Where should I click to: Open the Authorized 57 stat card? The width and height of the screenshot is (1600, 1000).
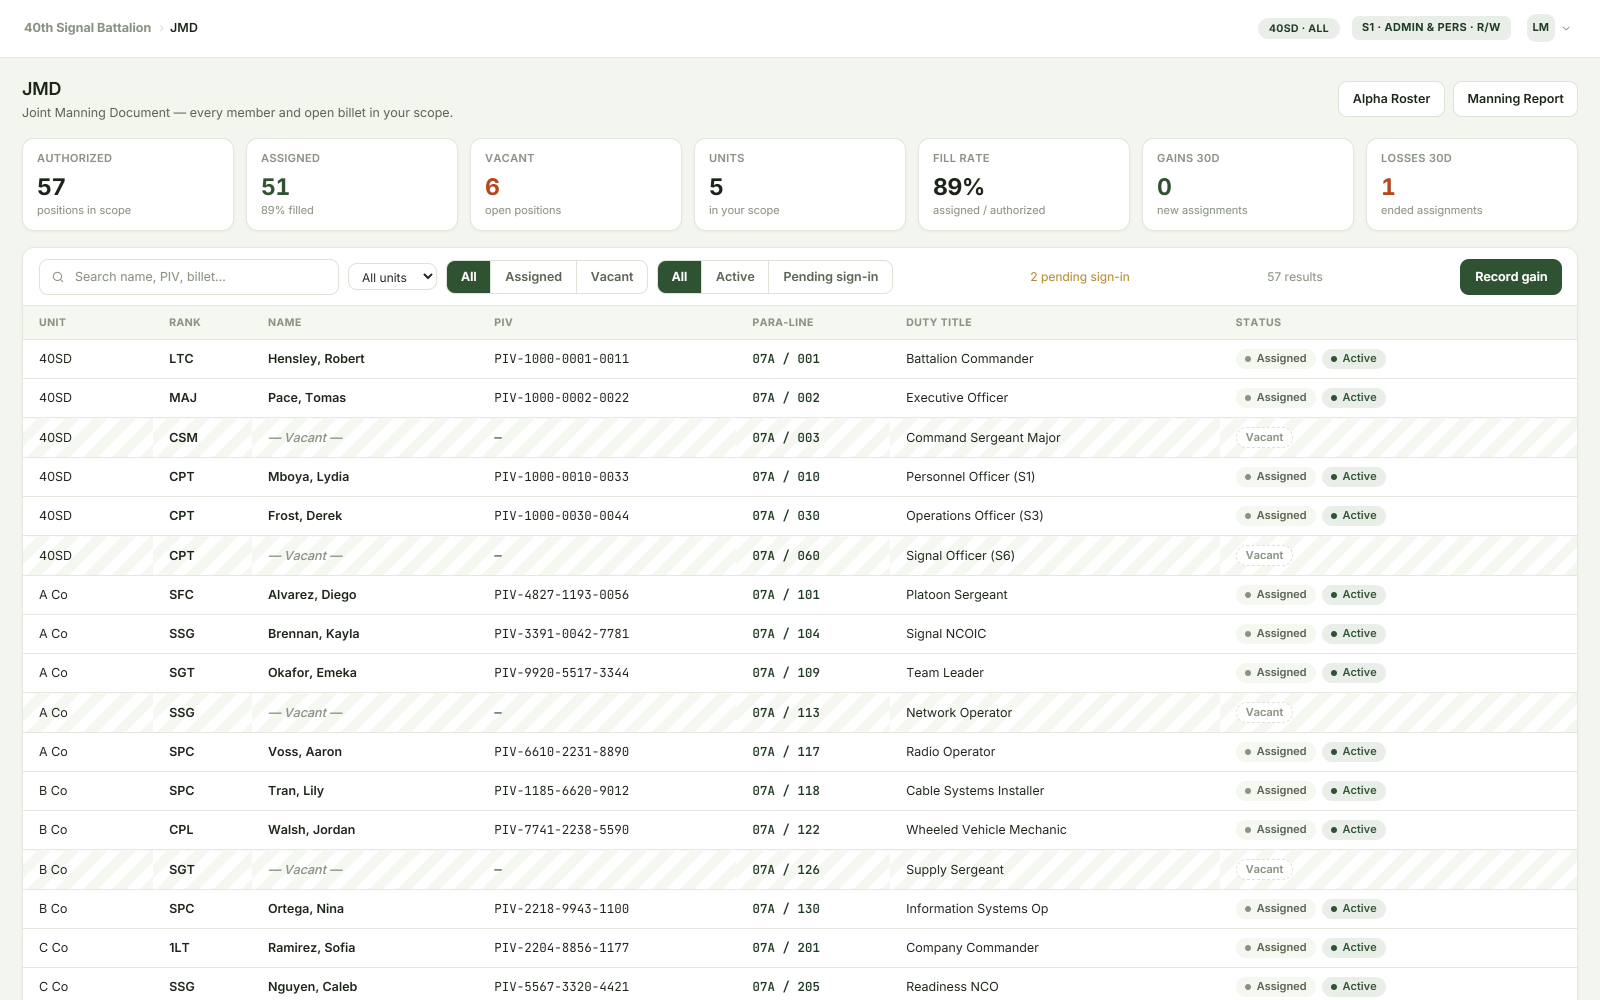pyautogui.click(x=128, y=185)
